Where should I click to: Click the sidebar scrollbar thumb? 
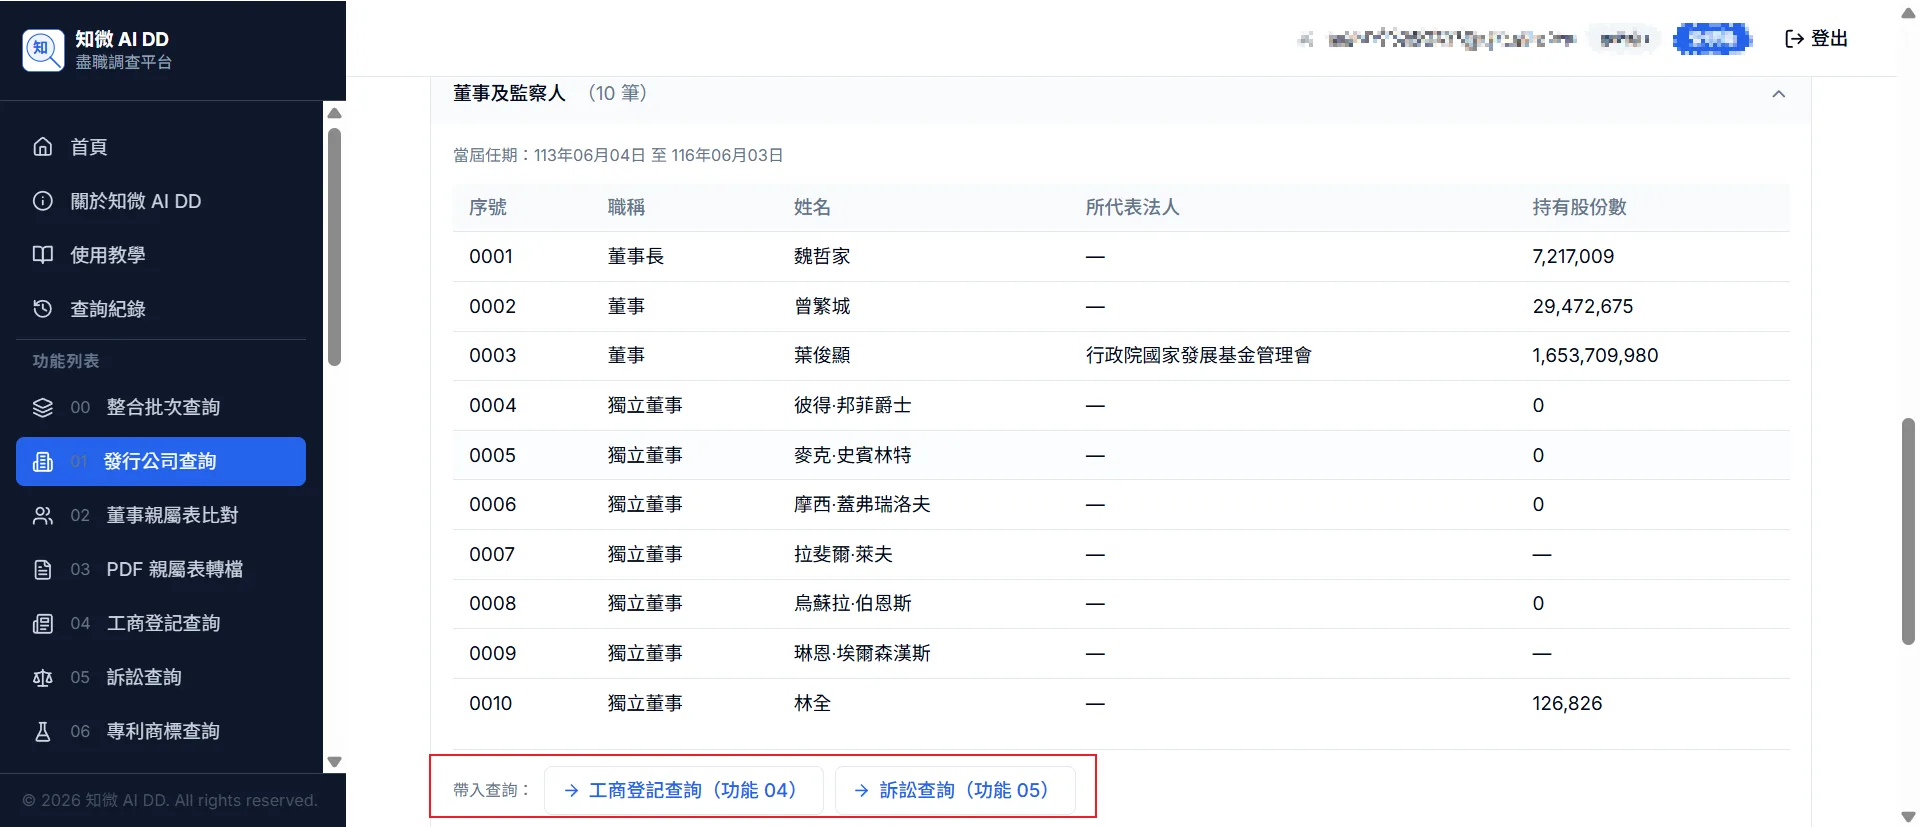[335, 247]
